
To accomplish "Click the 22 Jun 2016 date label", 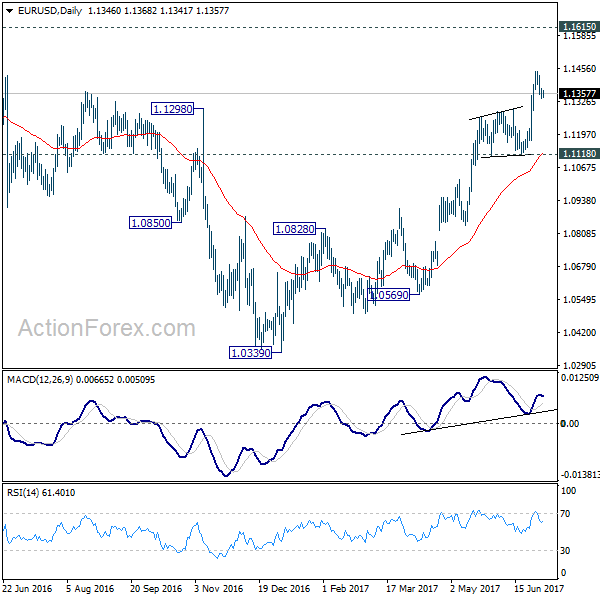I will (27, 588).
